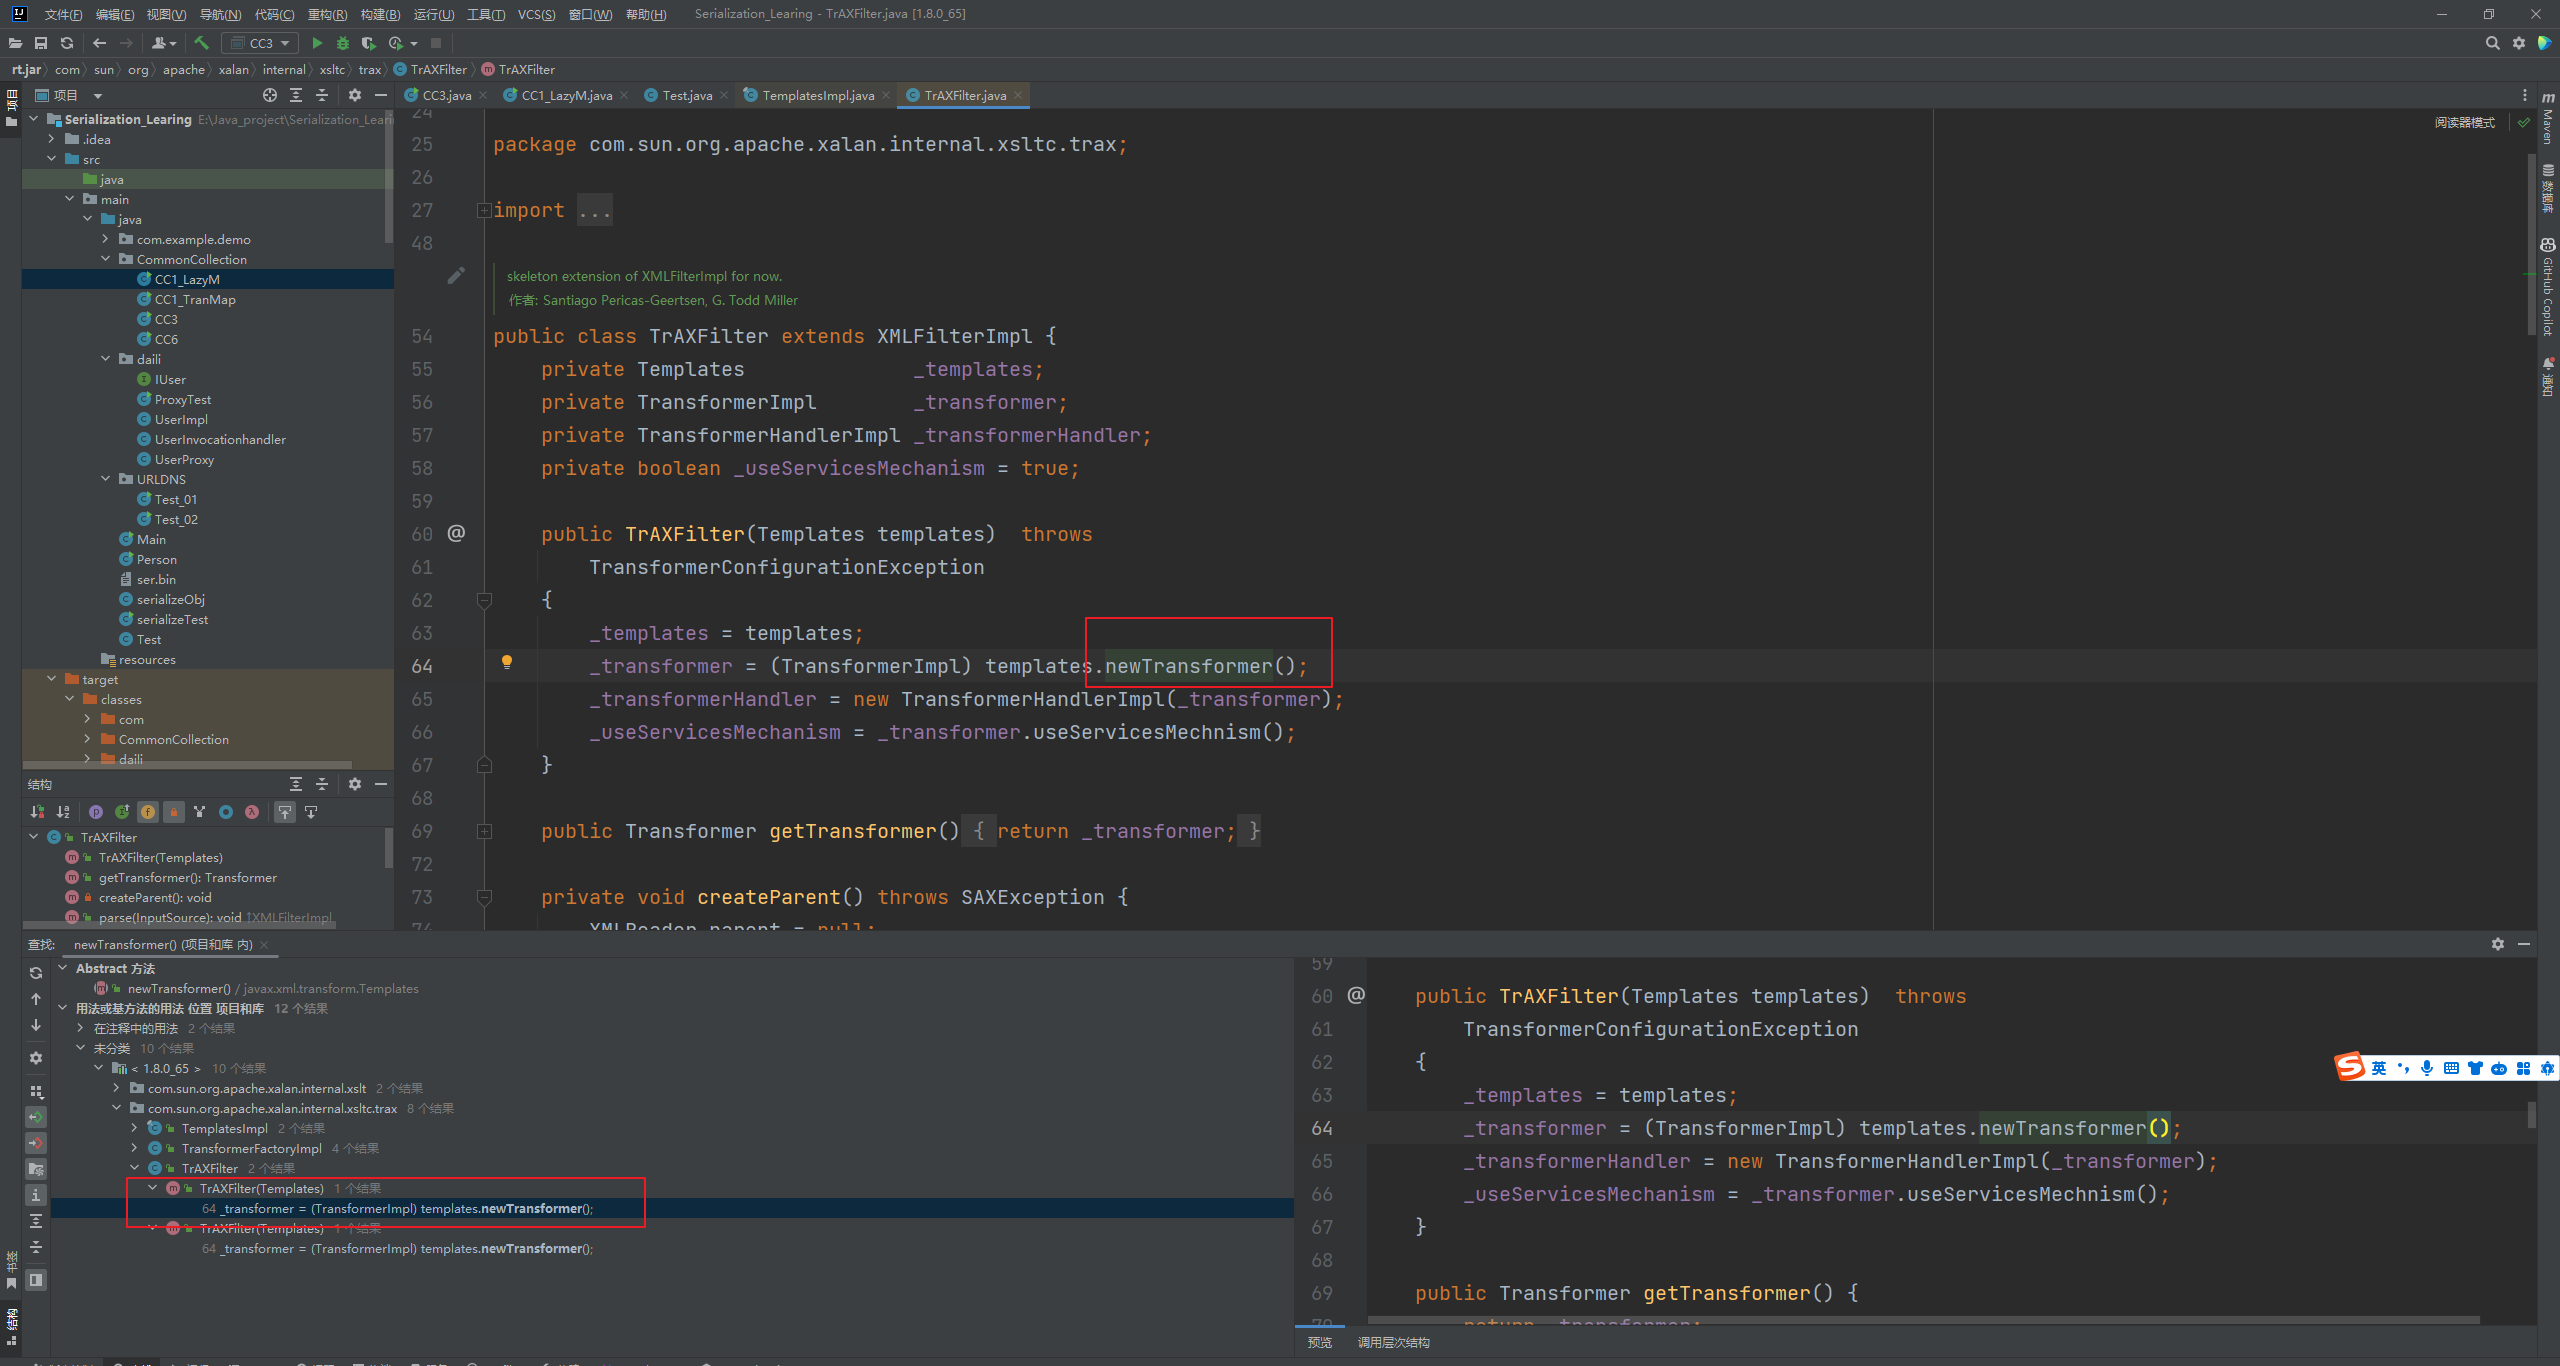Image resolution: width=2560 pixels, height=1366 pixels.
Task: Click 'rt.jar' in the breadcrumb path
Action: [27, 69]
